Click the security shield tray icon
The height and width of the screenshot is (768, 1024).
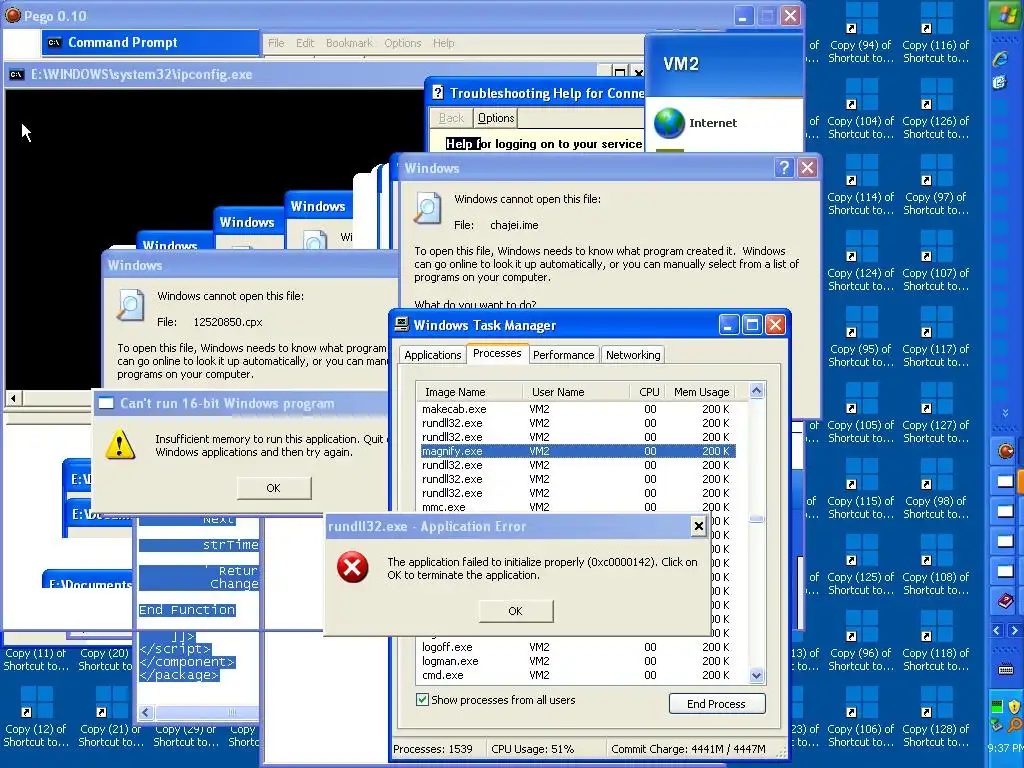coord(1014,706)
